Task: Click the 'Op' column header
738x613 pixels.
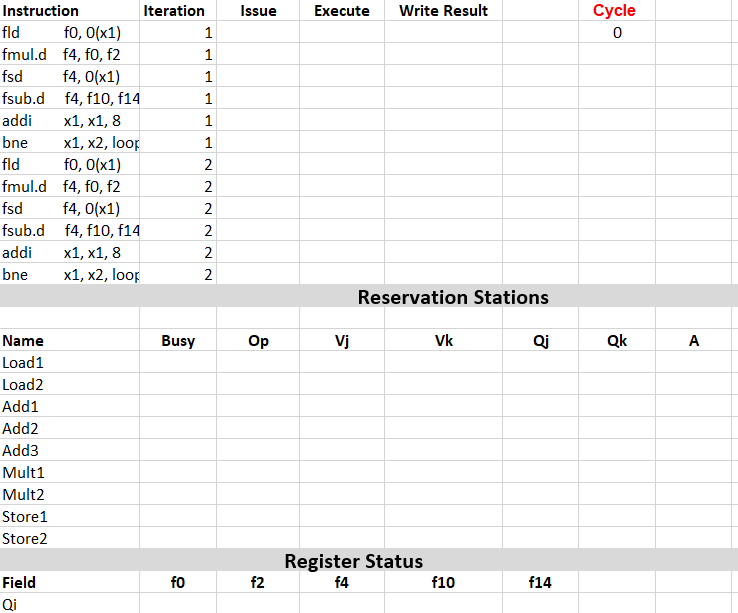Action: pos(258,340)
